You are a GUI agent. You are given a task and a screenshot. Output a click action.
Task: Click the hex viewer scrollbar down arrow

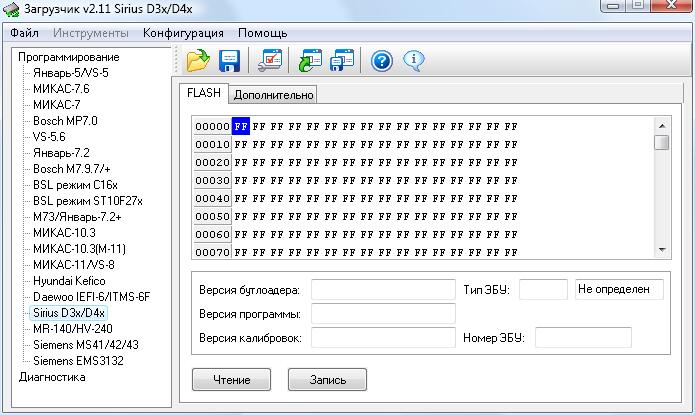point(661,249)
